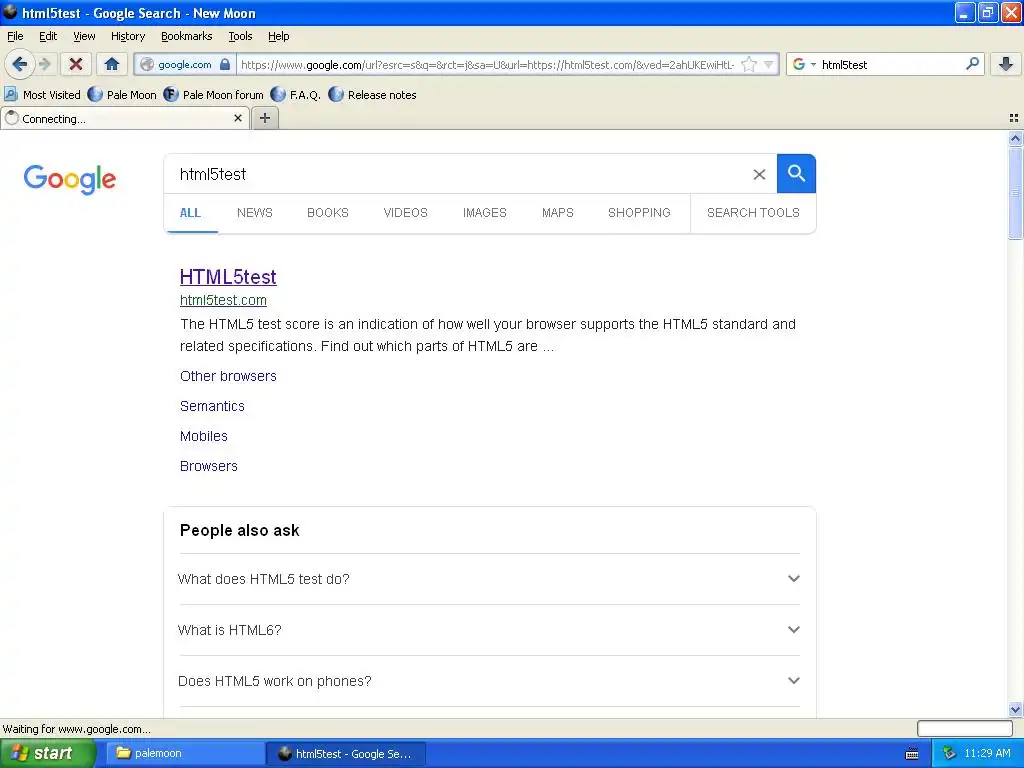This screenshot has height=768, width=1024.
Task: Click the system tray icon beside the clock
Action: [x=949, y=753]
